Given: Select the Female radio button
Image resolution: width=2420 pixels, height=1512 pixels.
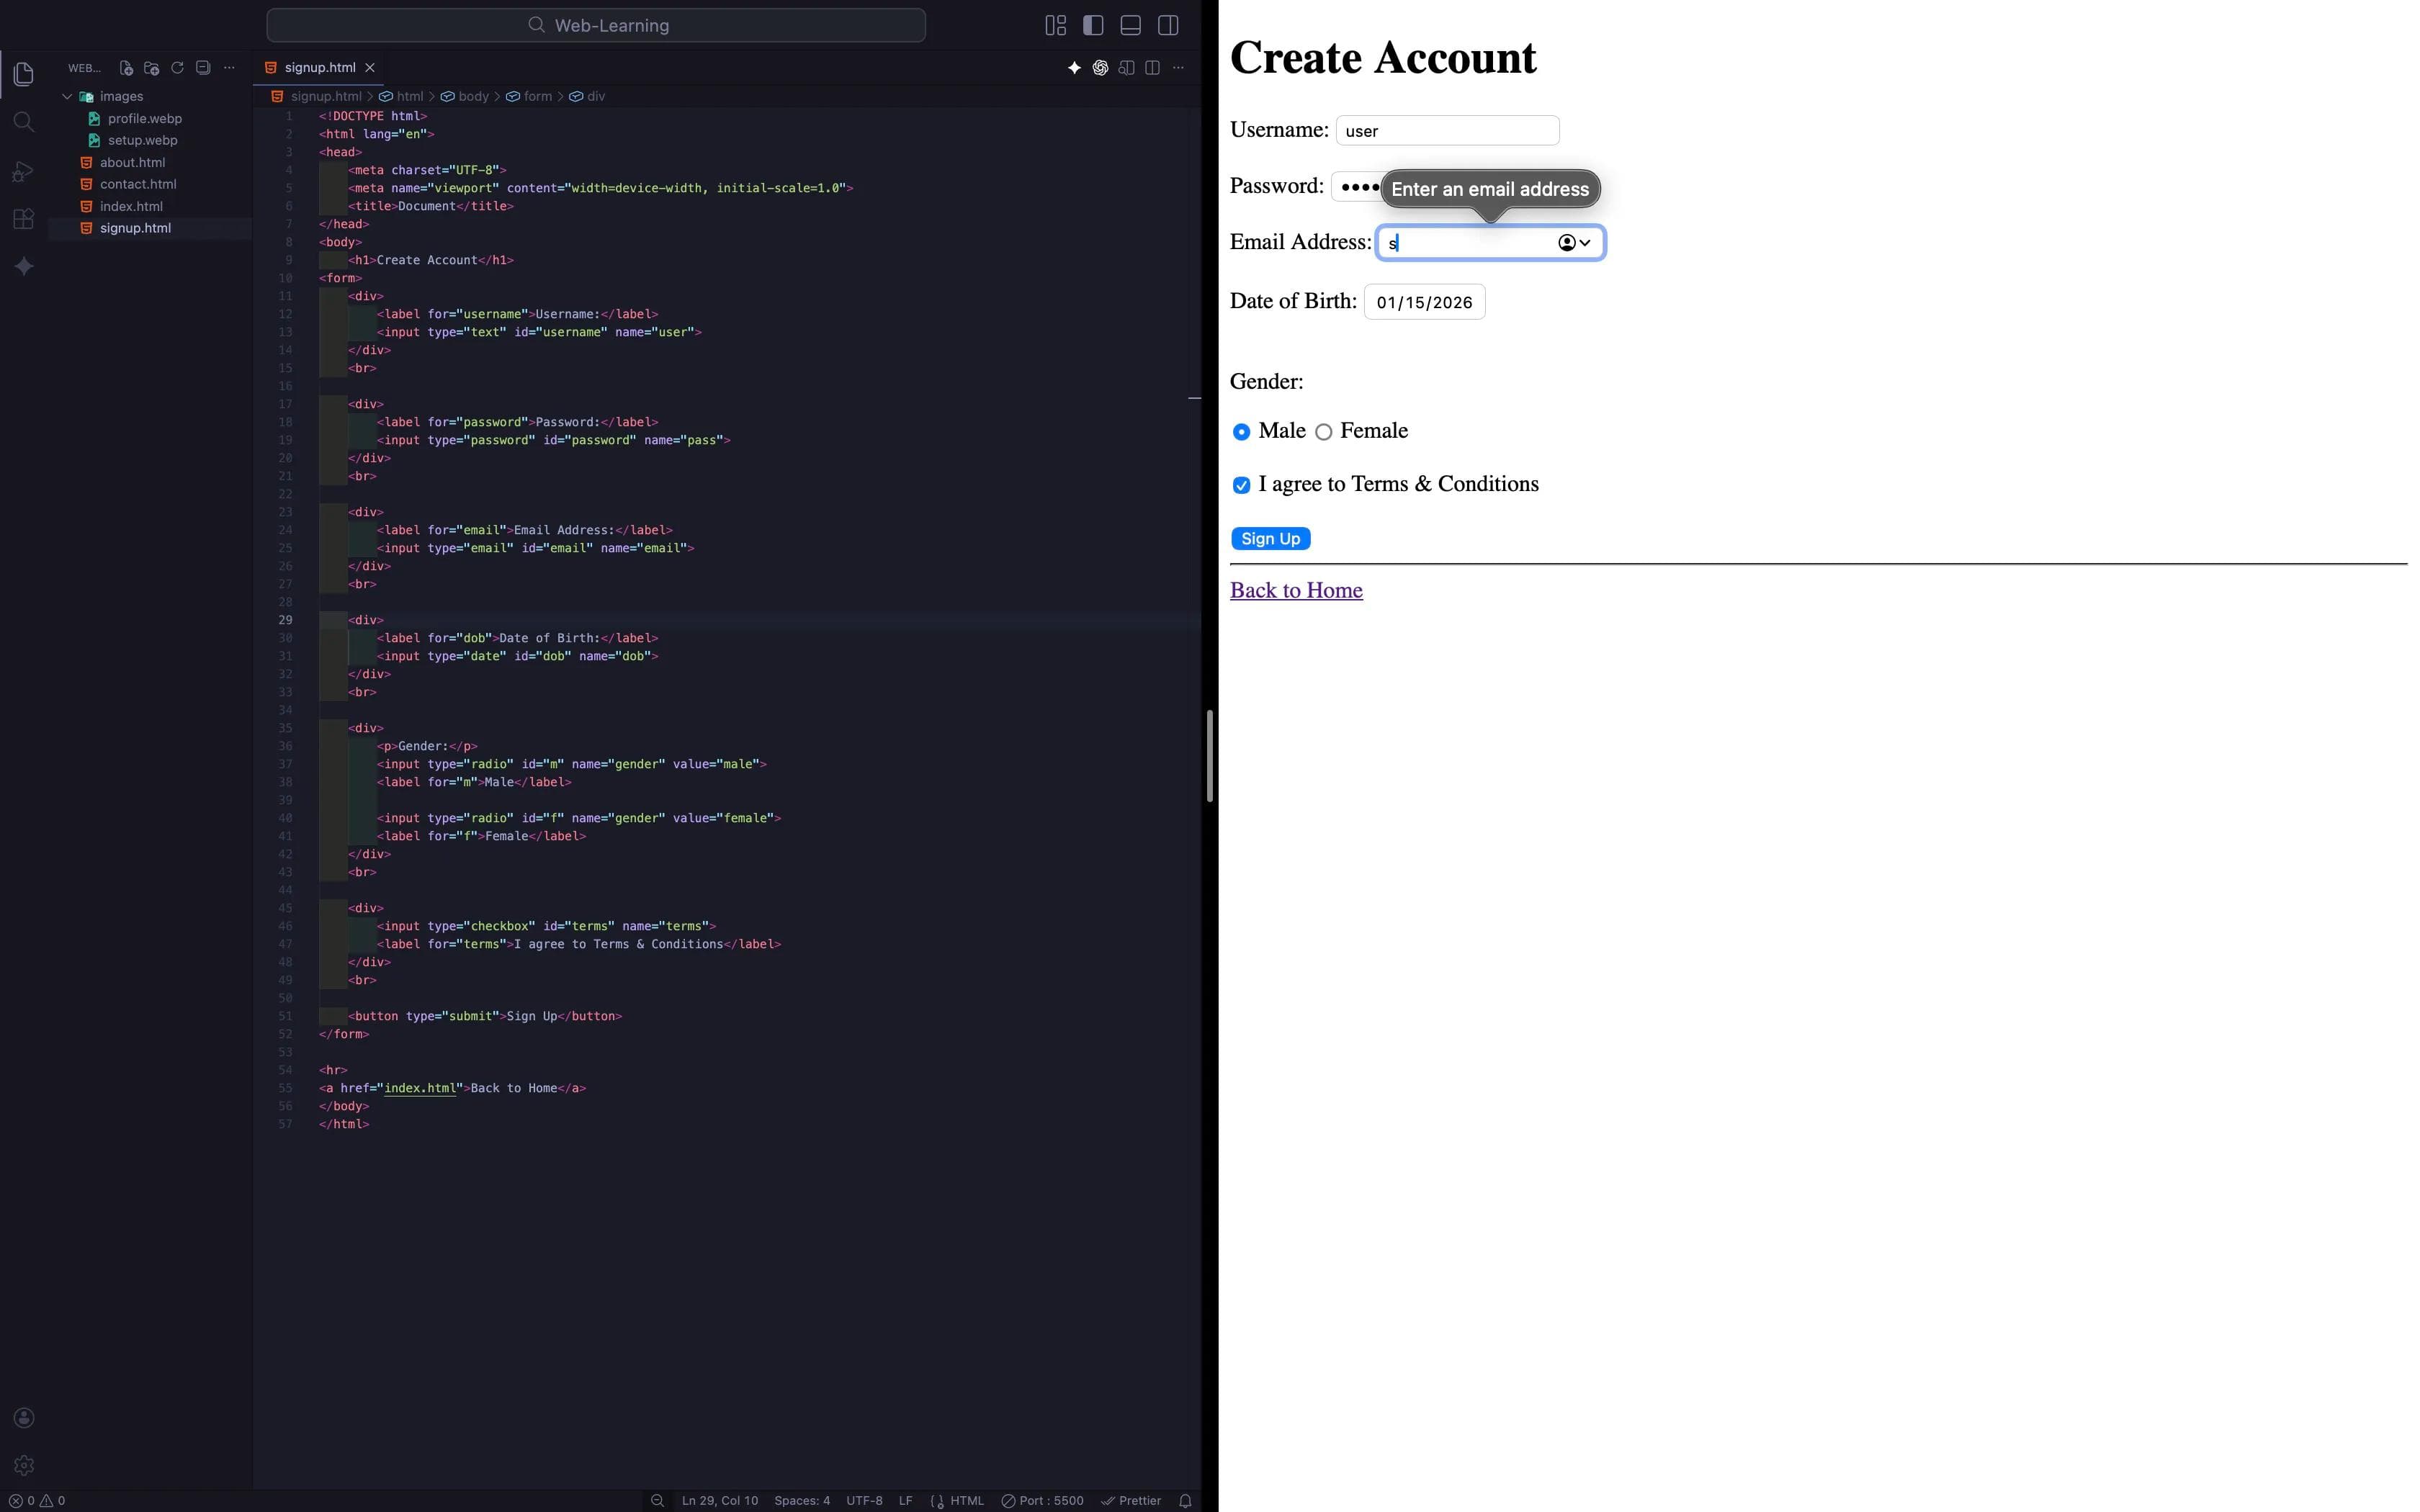Looking at the screenshot, I should 1323,432.
